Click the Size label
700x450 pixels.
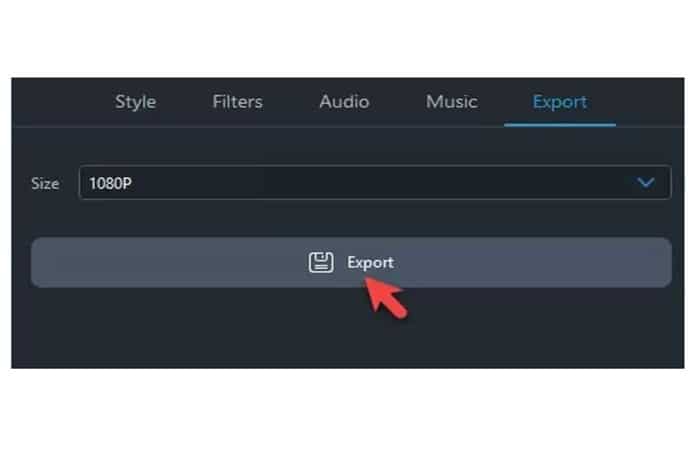[x=45, y=183]
